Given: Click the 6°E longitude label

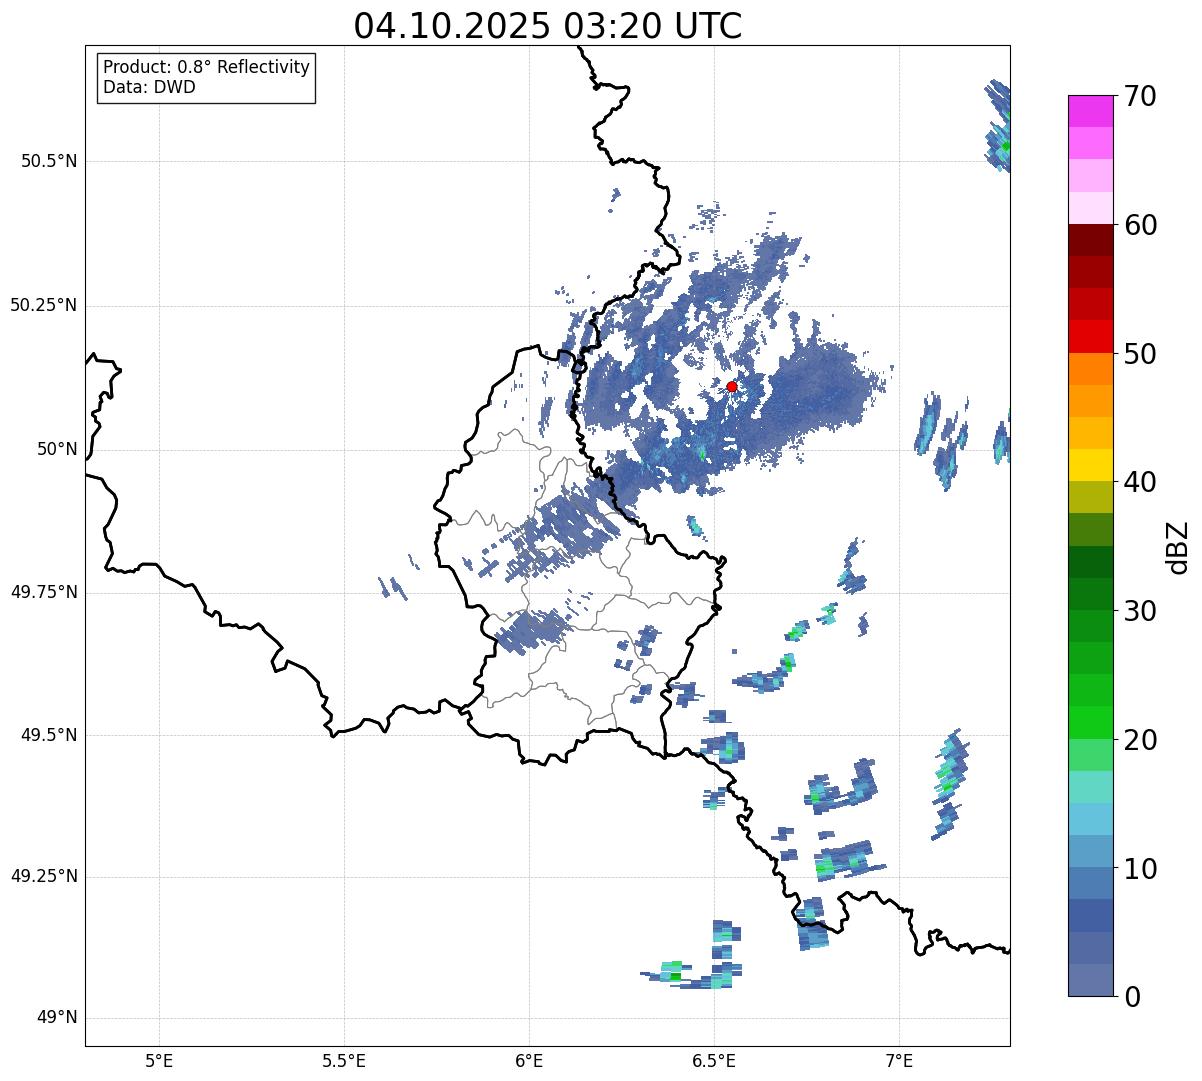Looking at the screenshot, I should coord(529,1060).
